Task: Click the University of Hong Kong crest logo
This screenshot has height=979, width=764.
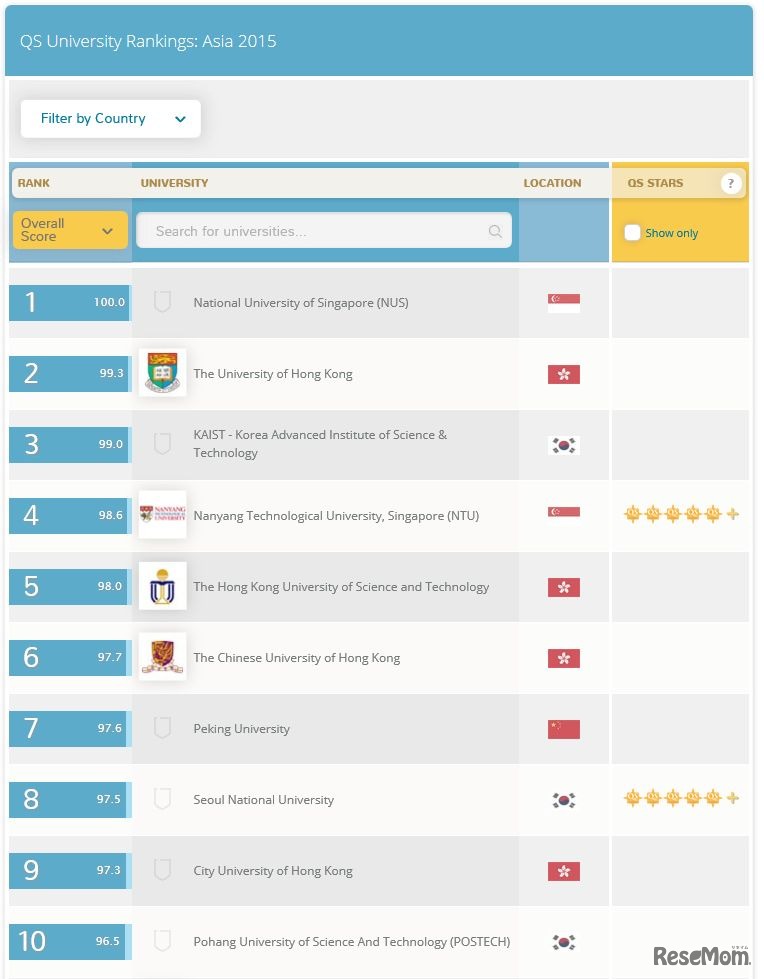Action: (162, 373)
